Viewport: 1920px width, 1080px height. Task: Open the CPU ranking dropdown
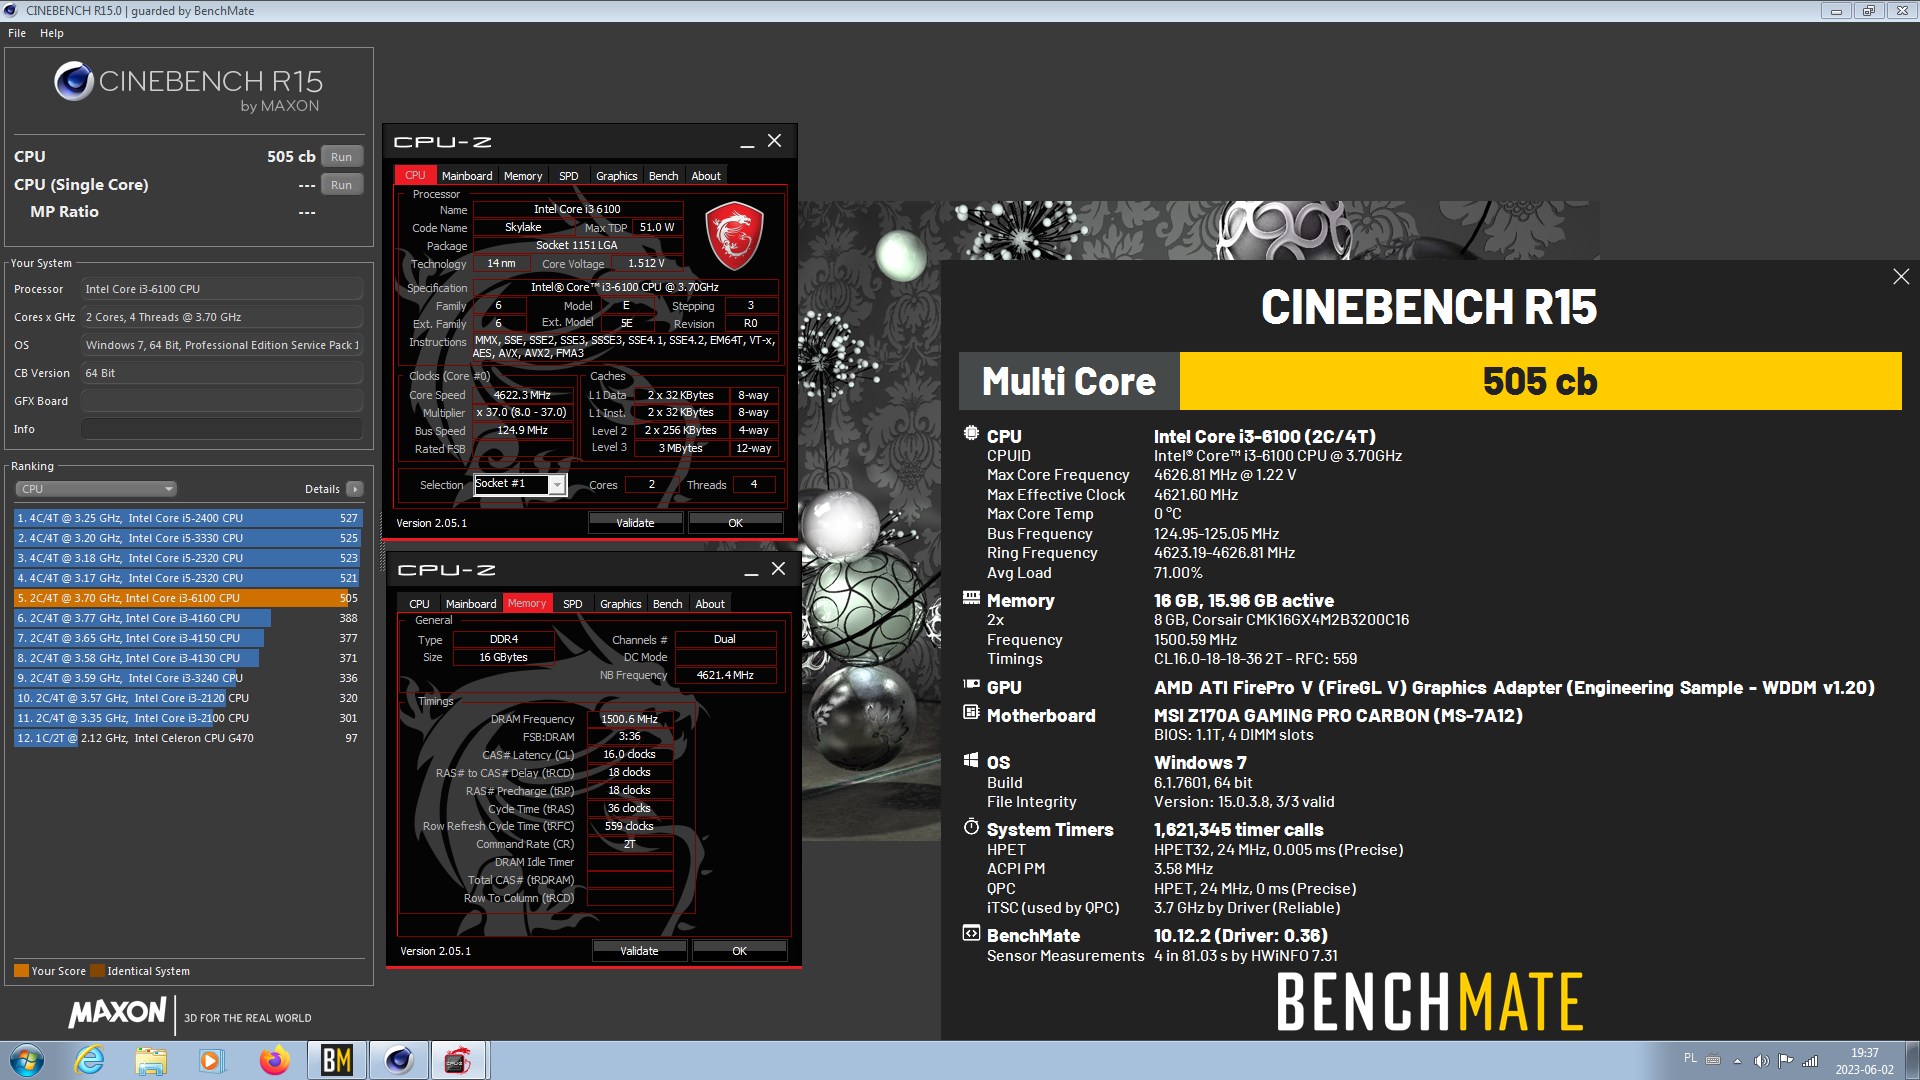point(96,489)
